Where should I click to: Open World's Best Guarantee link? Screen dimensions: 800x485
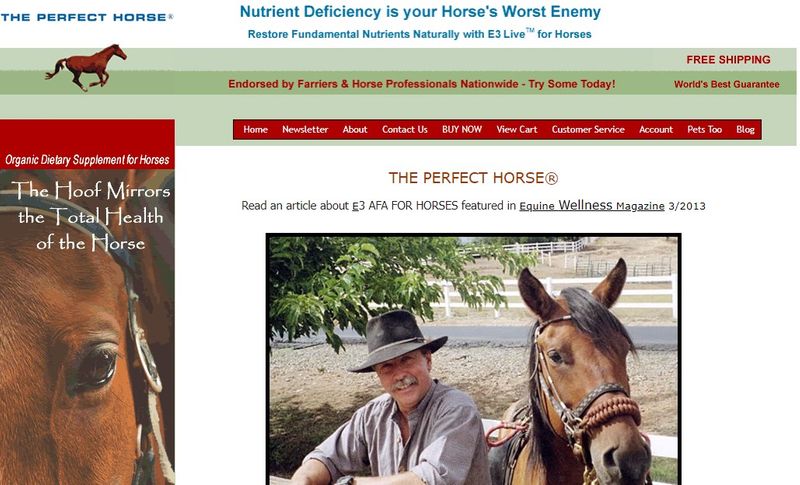727,84
